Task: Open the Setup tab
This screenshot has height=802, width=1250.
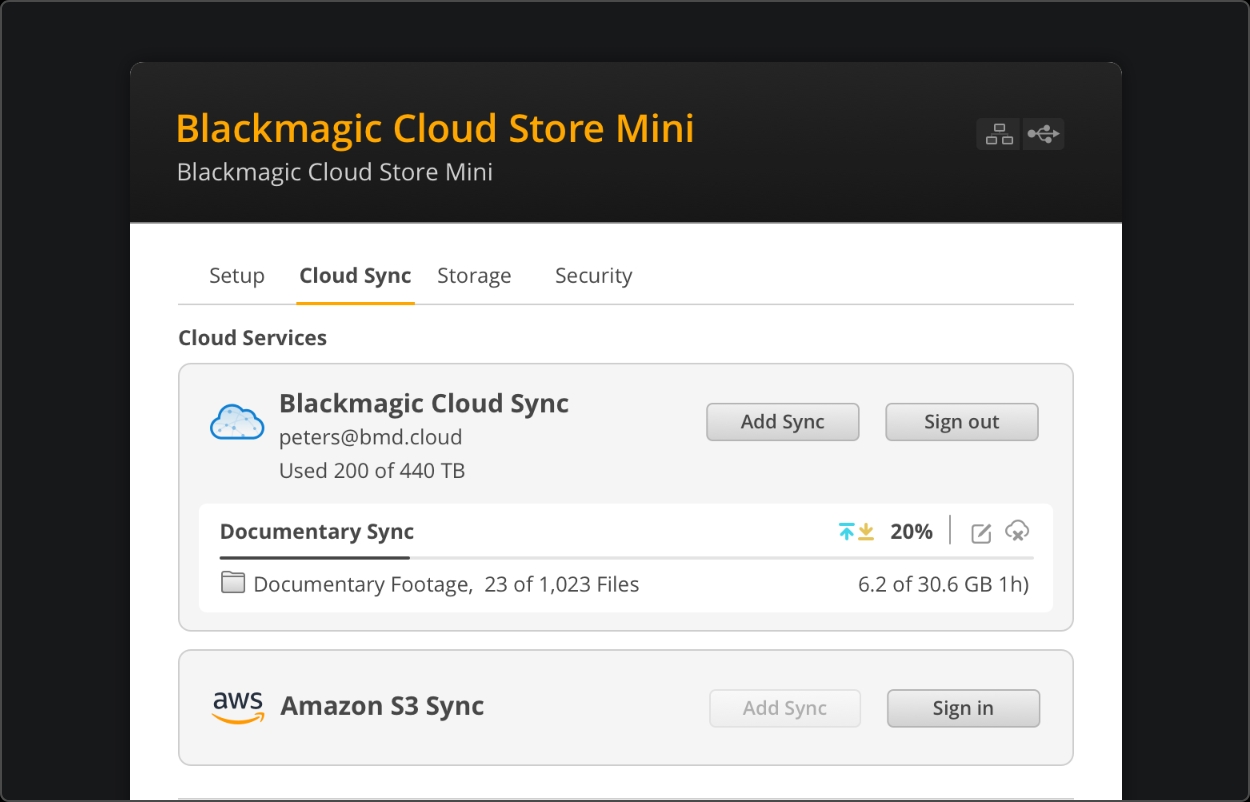Action: coord(237,276)
